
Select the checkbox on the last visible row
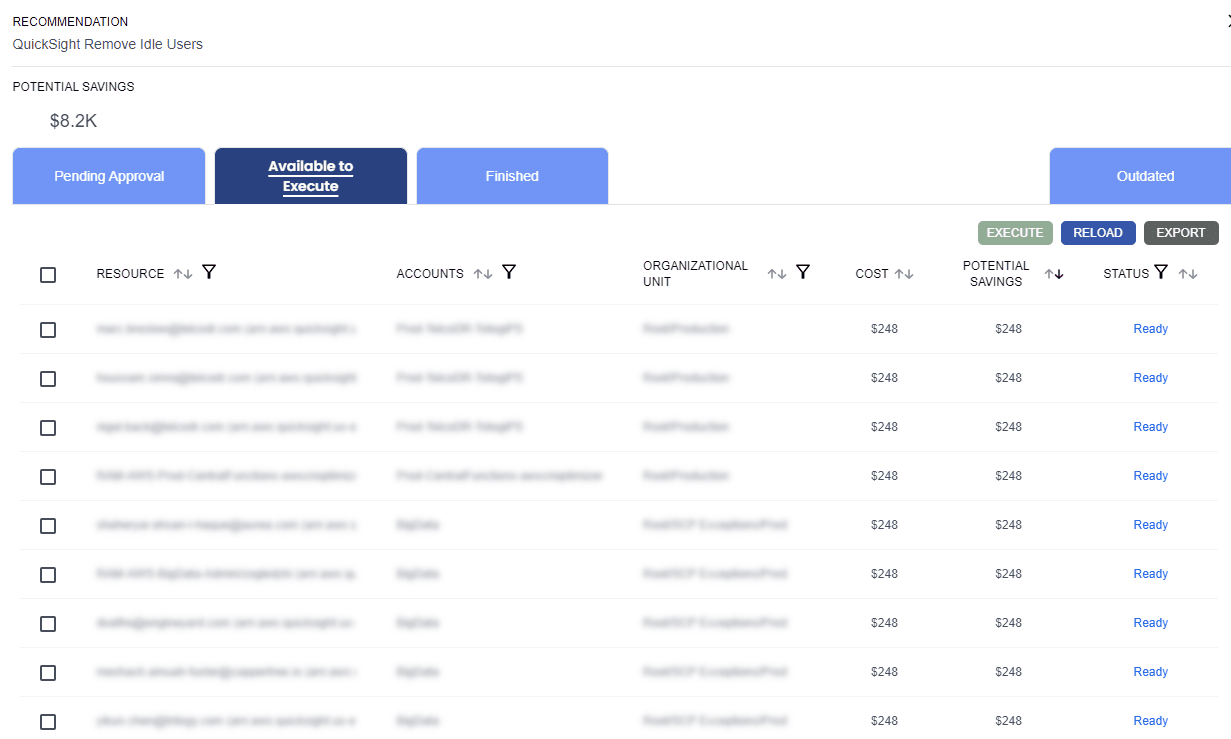[48, 721]
